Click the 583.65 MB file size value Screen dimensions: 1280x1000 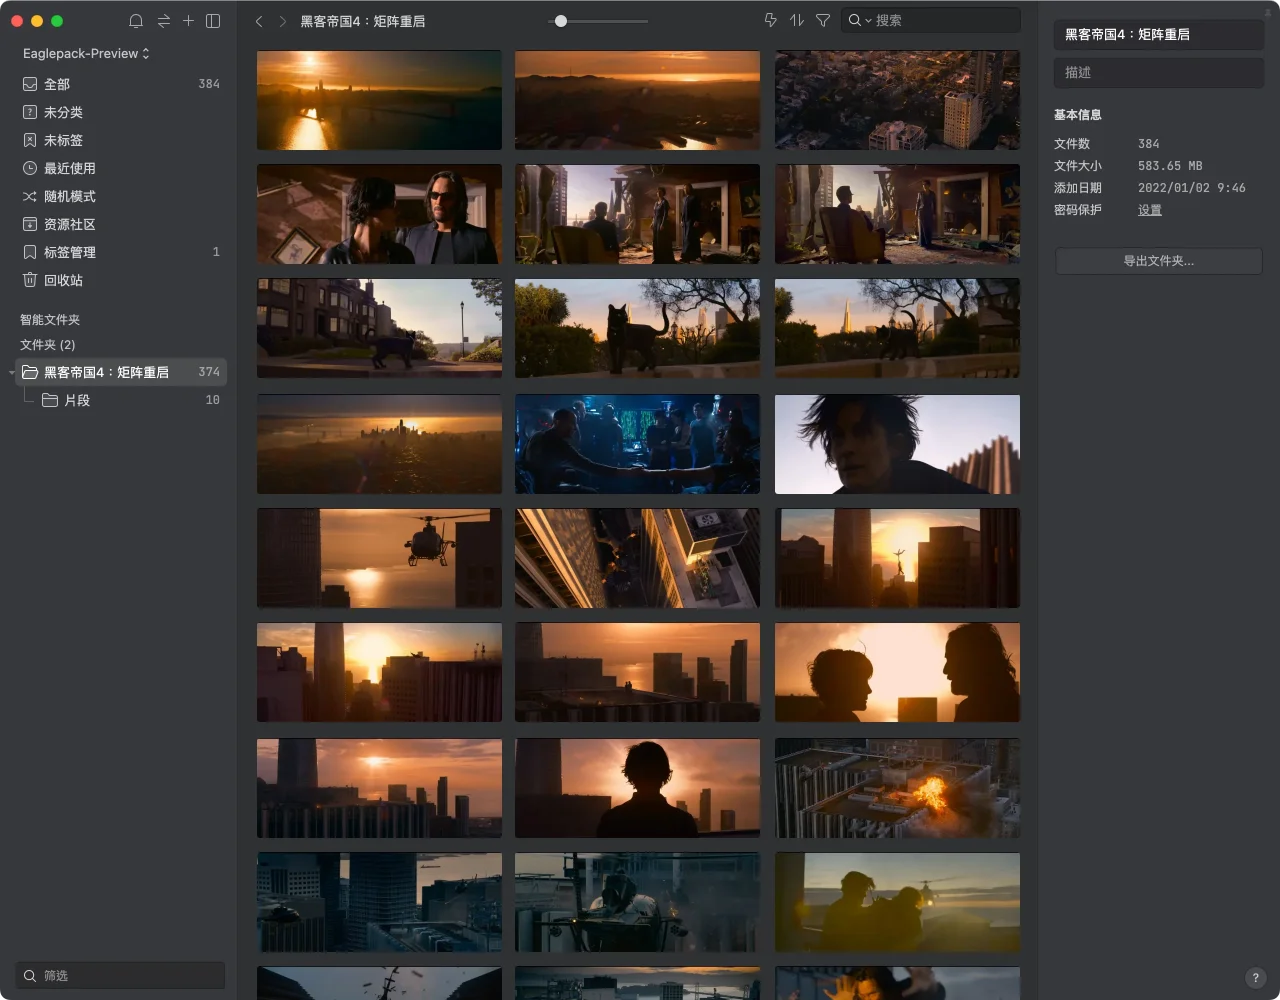coord(1170,166)
